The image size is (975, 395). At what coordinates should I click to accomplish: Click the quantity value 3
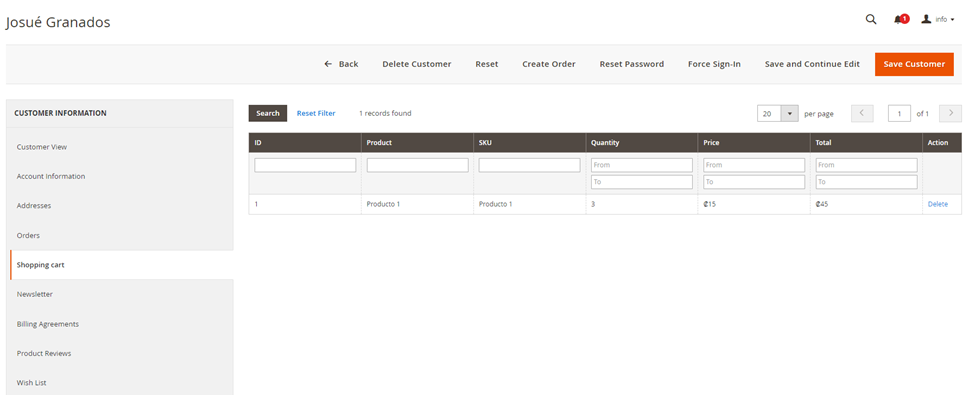(593, 204)
